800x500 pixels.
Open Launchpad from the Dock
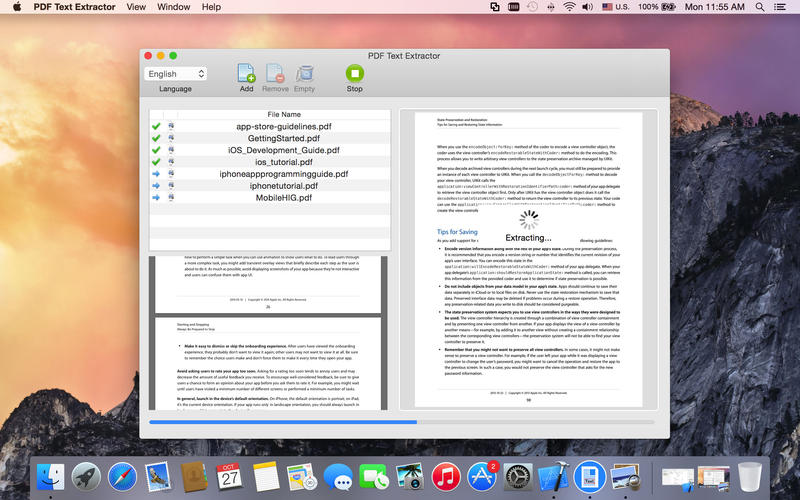(86, 478)
